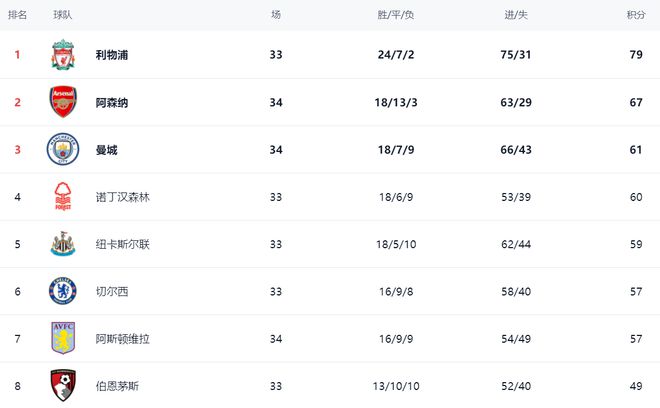Click the Newcastle United crest icon
Viewport: 660px width, 408px height.
[63, 244]
